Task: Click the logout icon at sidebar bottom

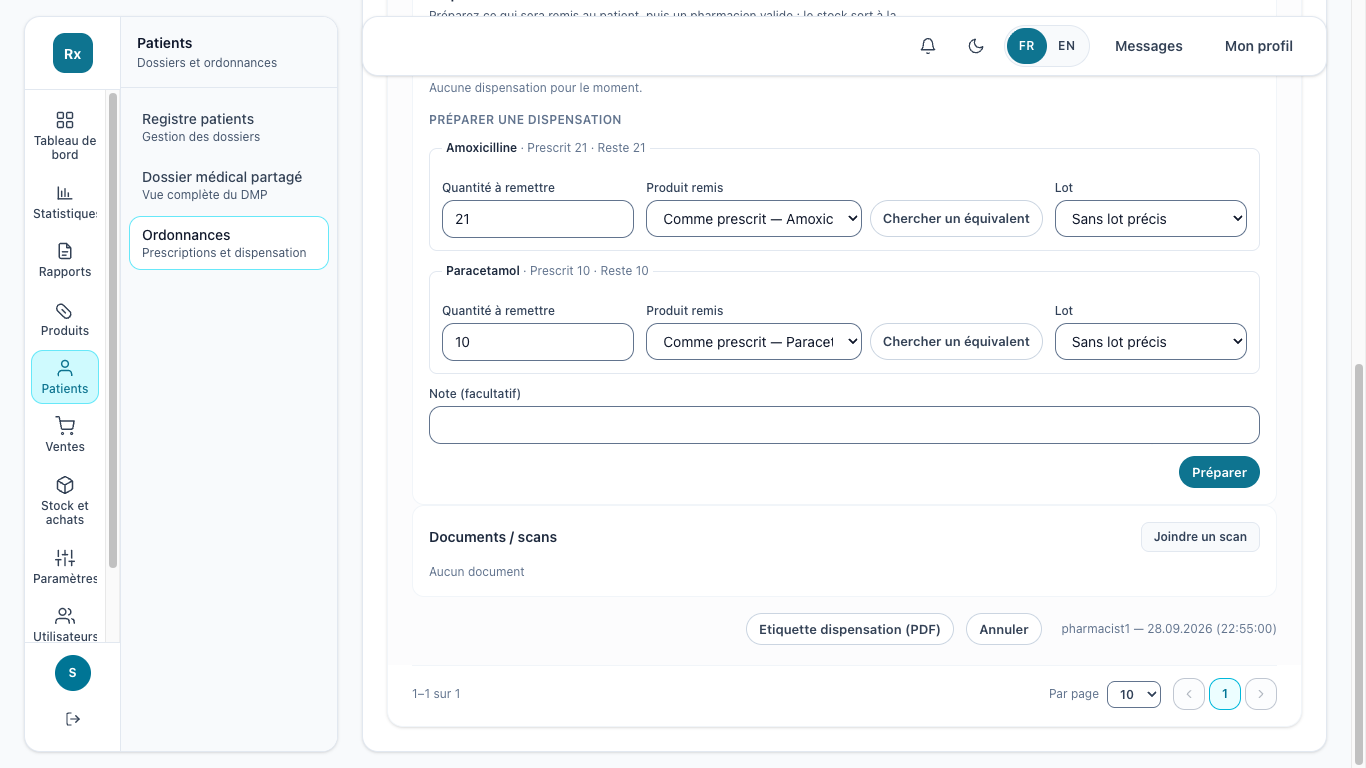Action: pyautogui.click(x=73, y=719)
